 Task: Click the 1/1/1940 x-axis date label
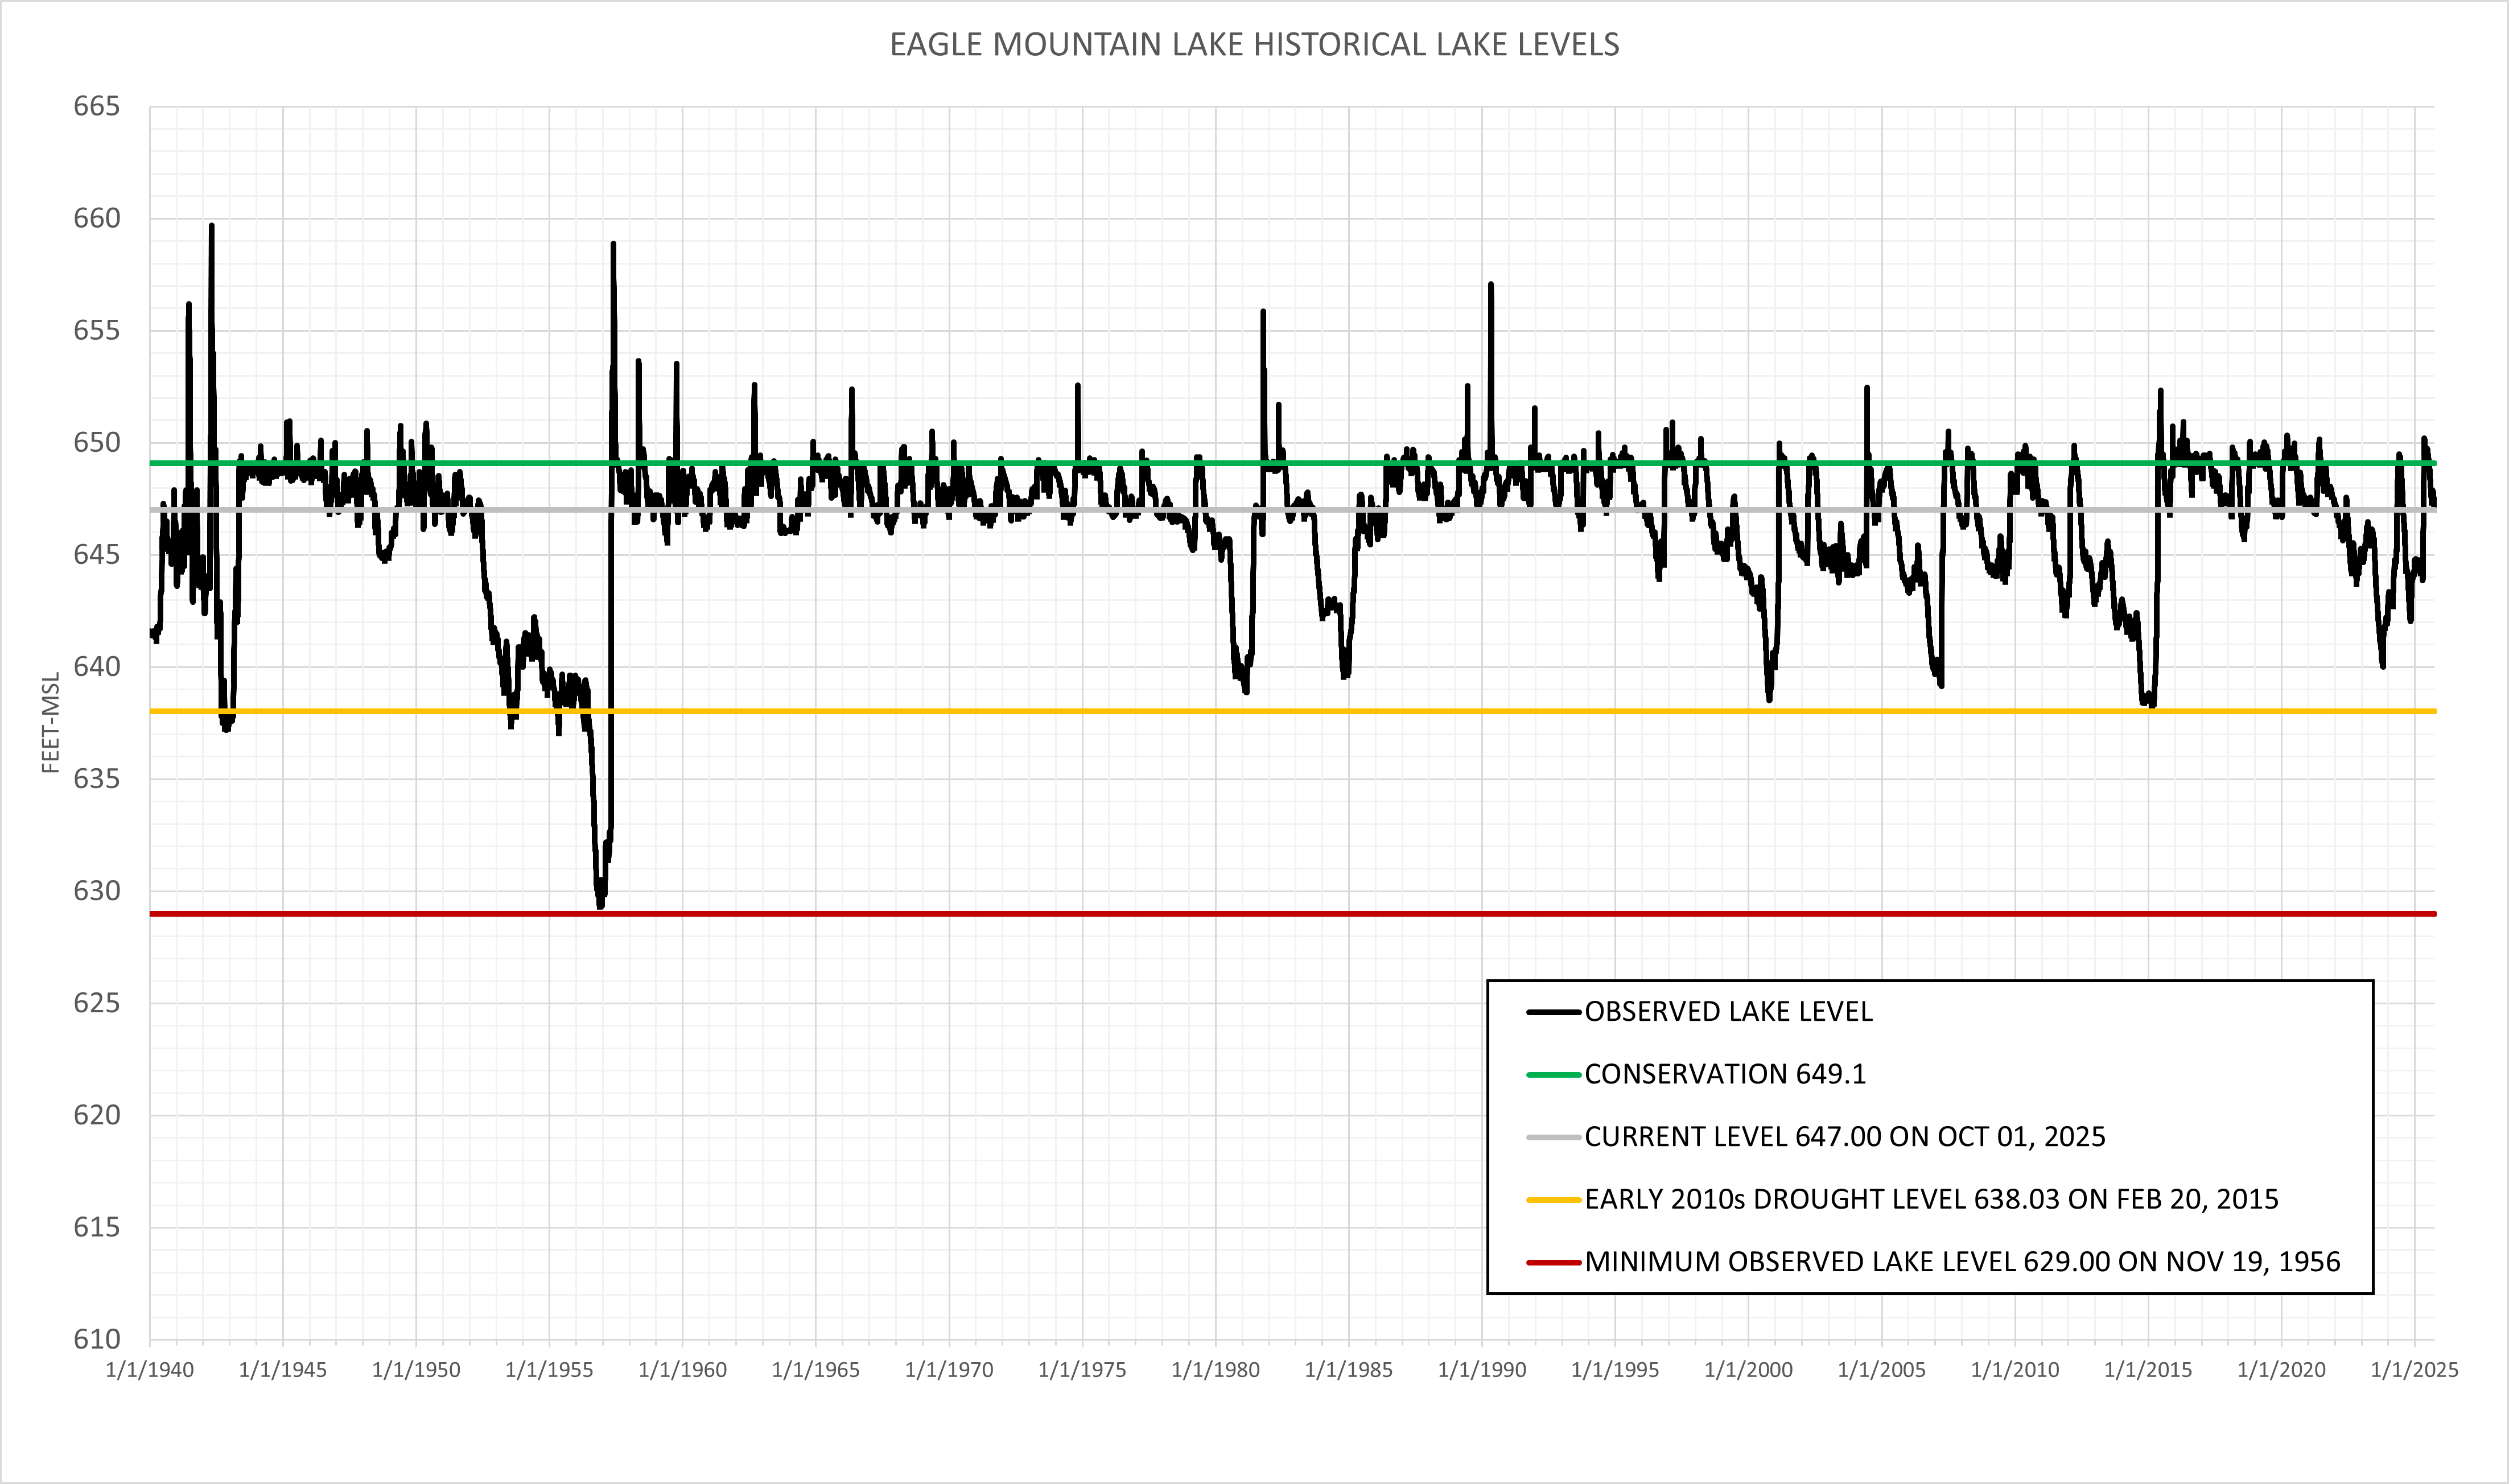click(150, 1370)
